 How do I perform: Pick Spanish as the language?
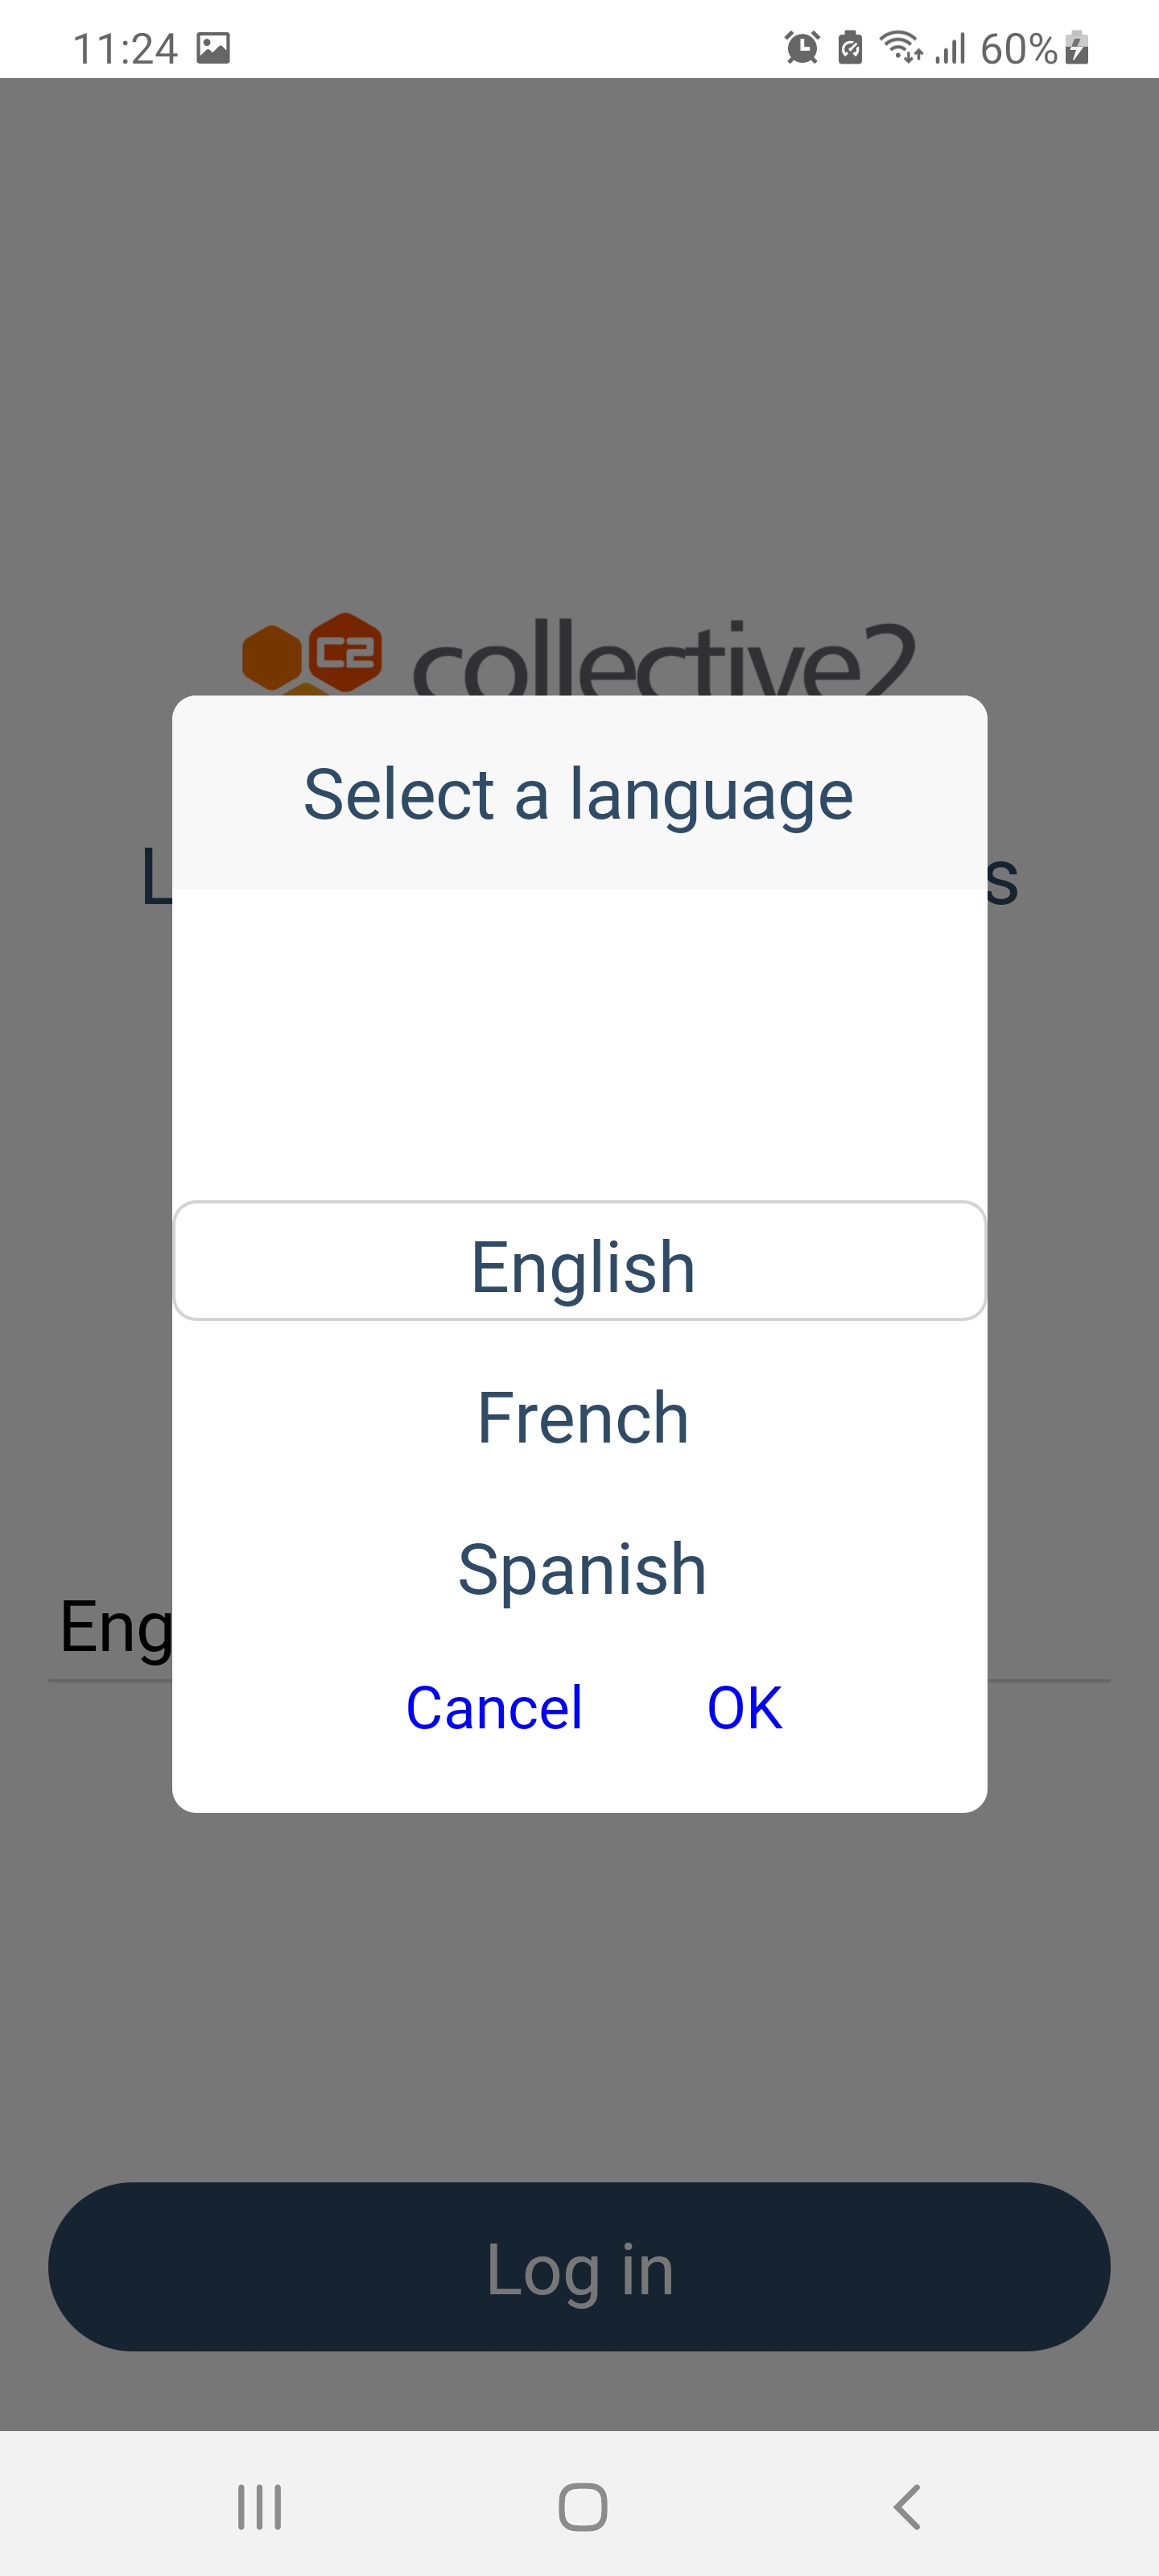[x=582, y=1568]
